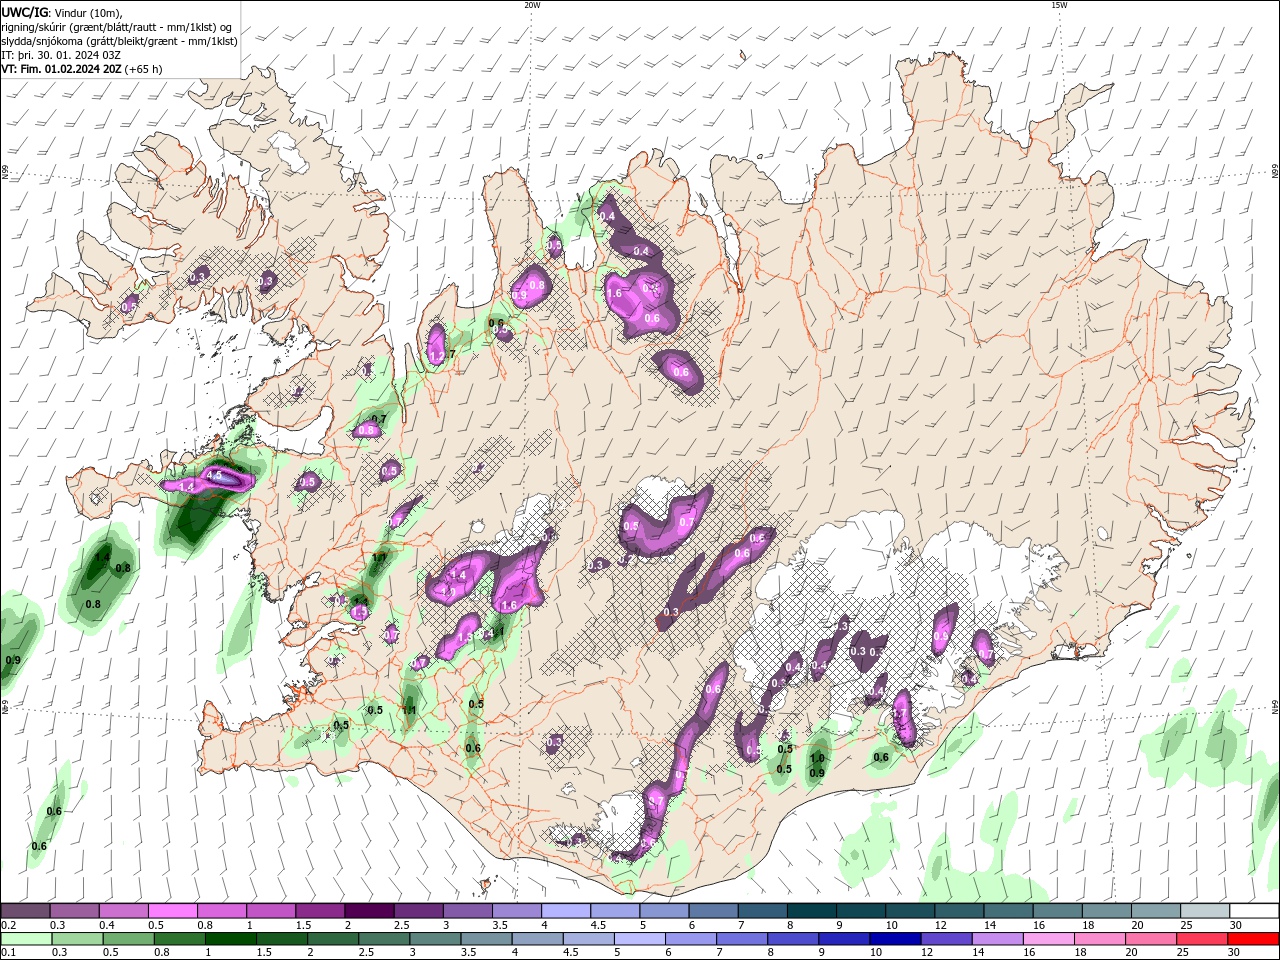The image size is (1280, 960).
Task: Select medium green 0.5 swatch on lower colorbar
Action: 128,939
